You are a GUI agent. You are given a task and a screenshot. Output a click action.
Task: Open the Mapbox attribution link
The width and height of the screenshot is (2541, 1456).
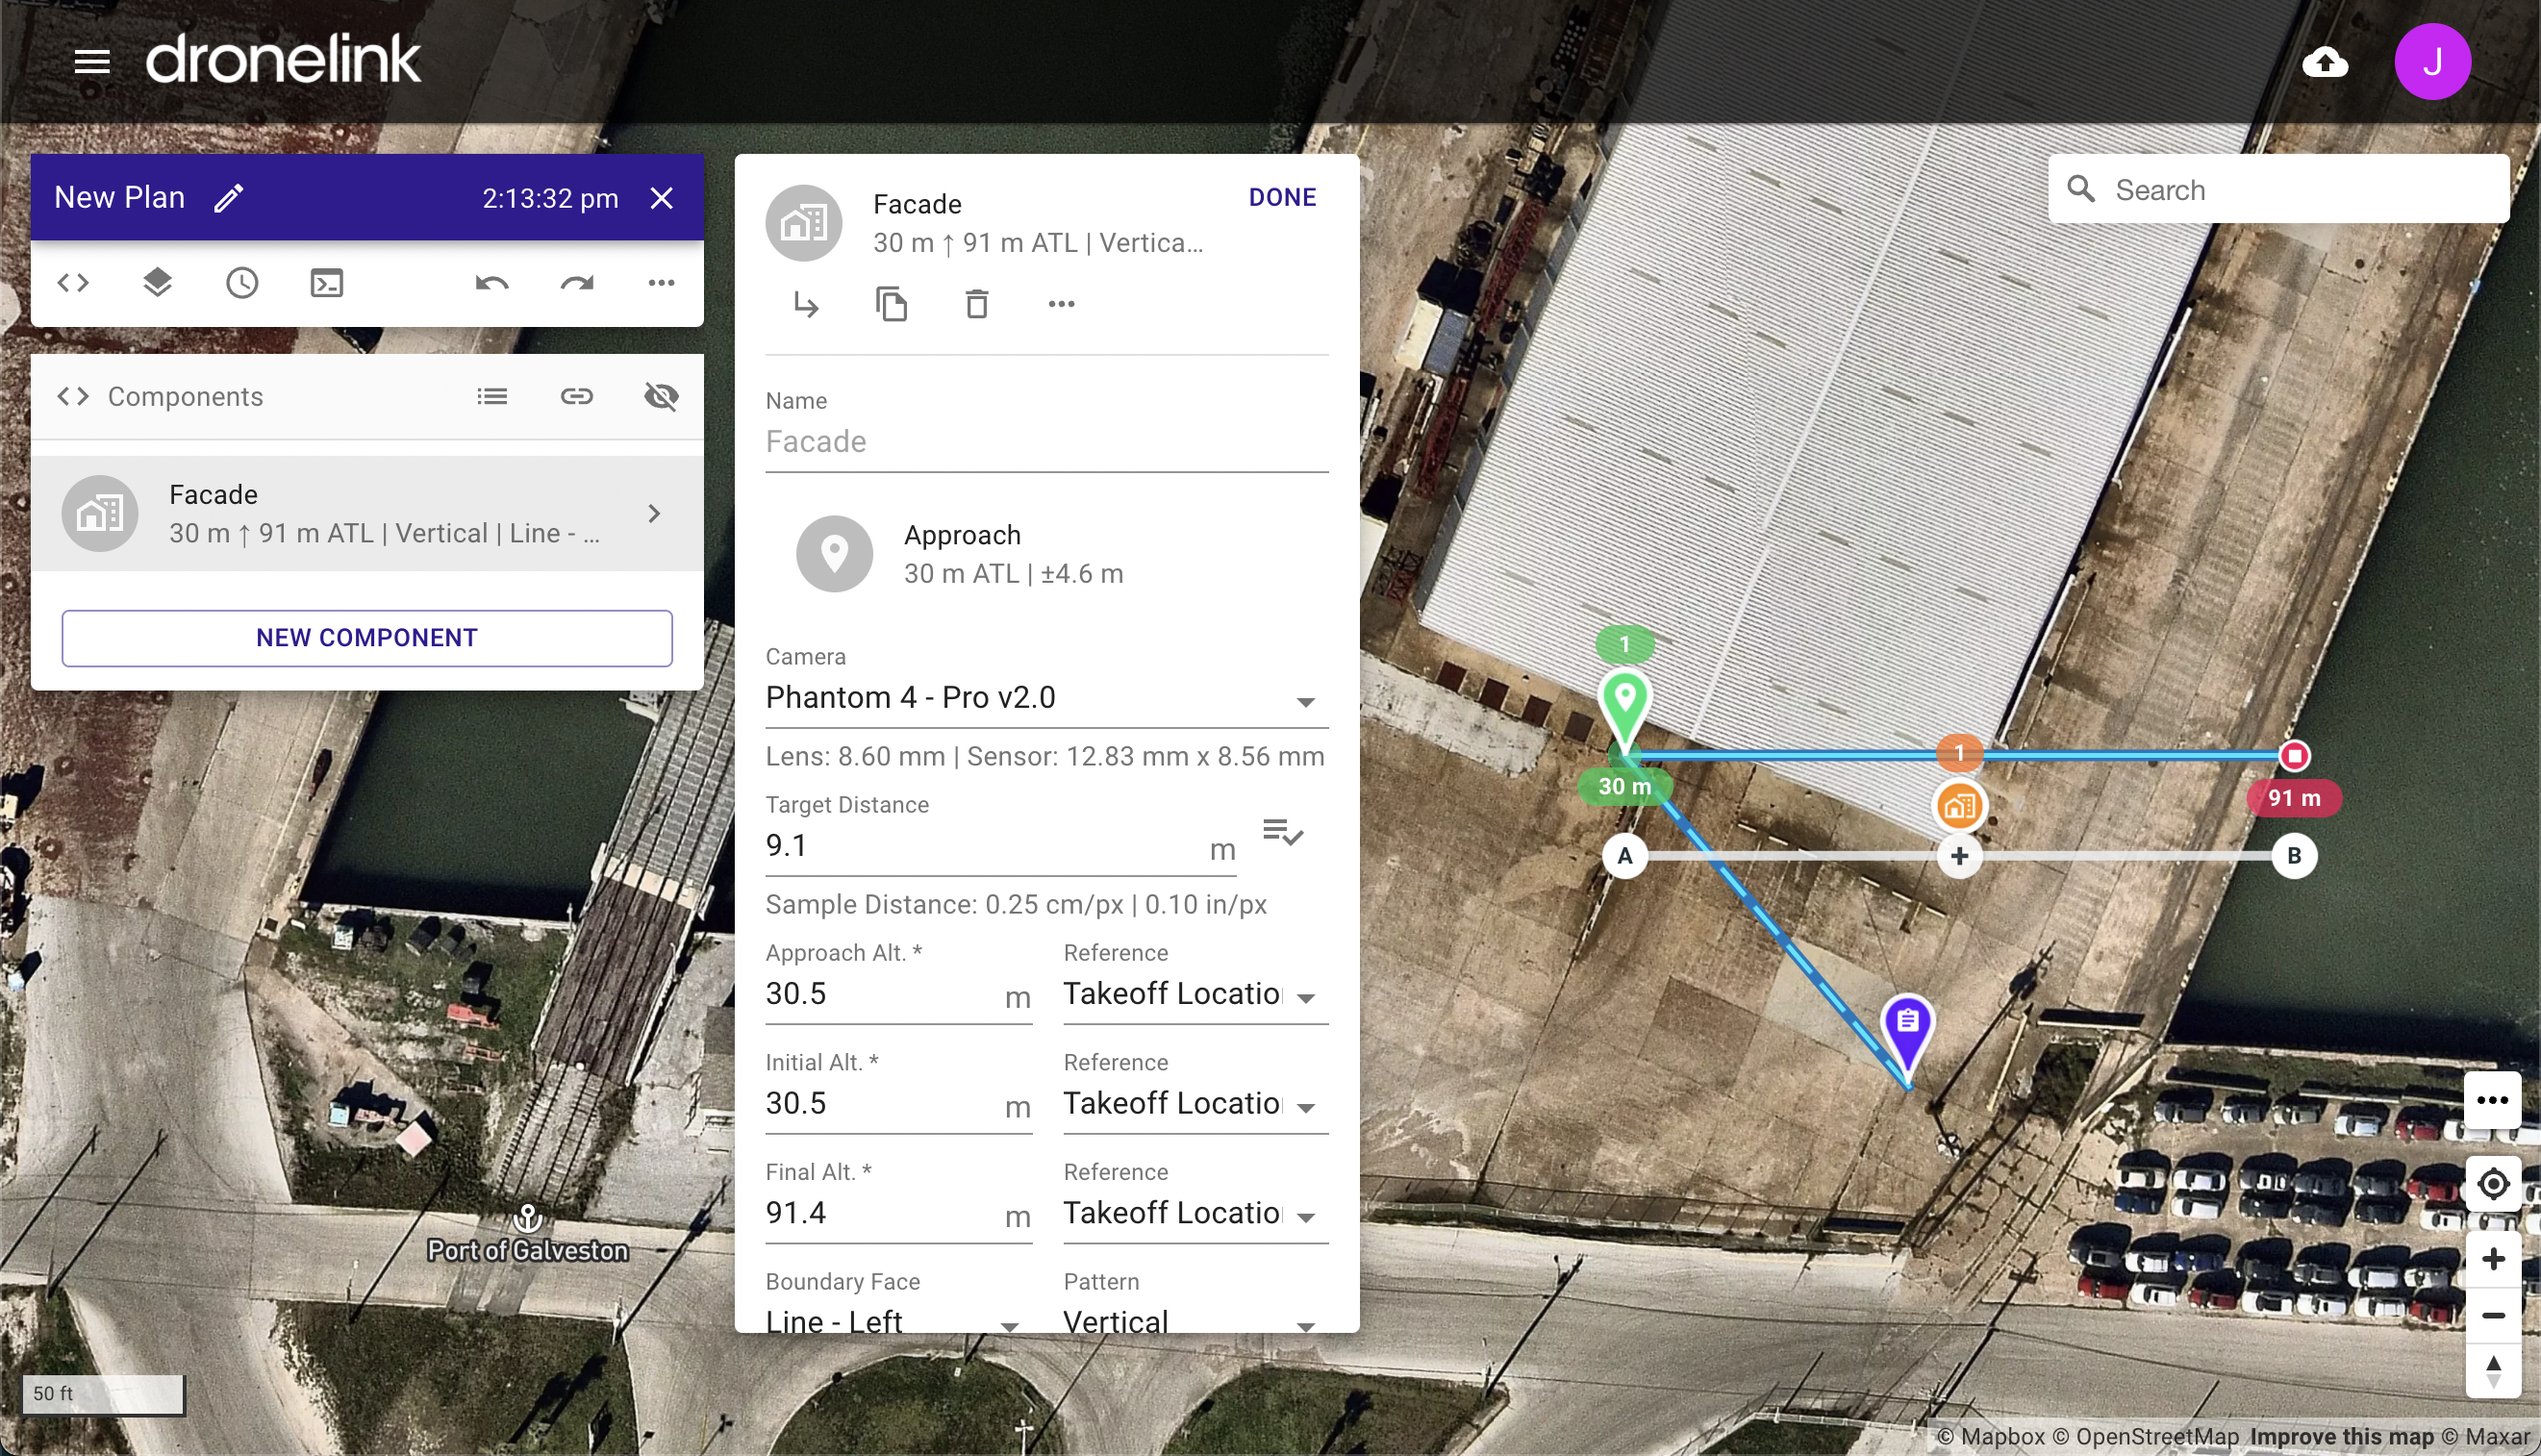[x=1990, y=1437]
